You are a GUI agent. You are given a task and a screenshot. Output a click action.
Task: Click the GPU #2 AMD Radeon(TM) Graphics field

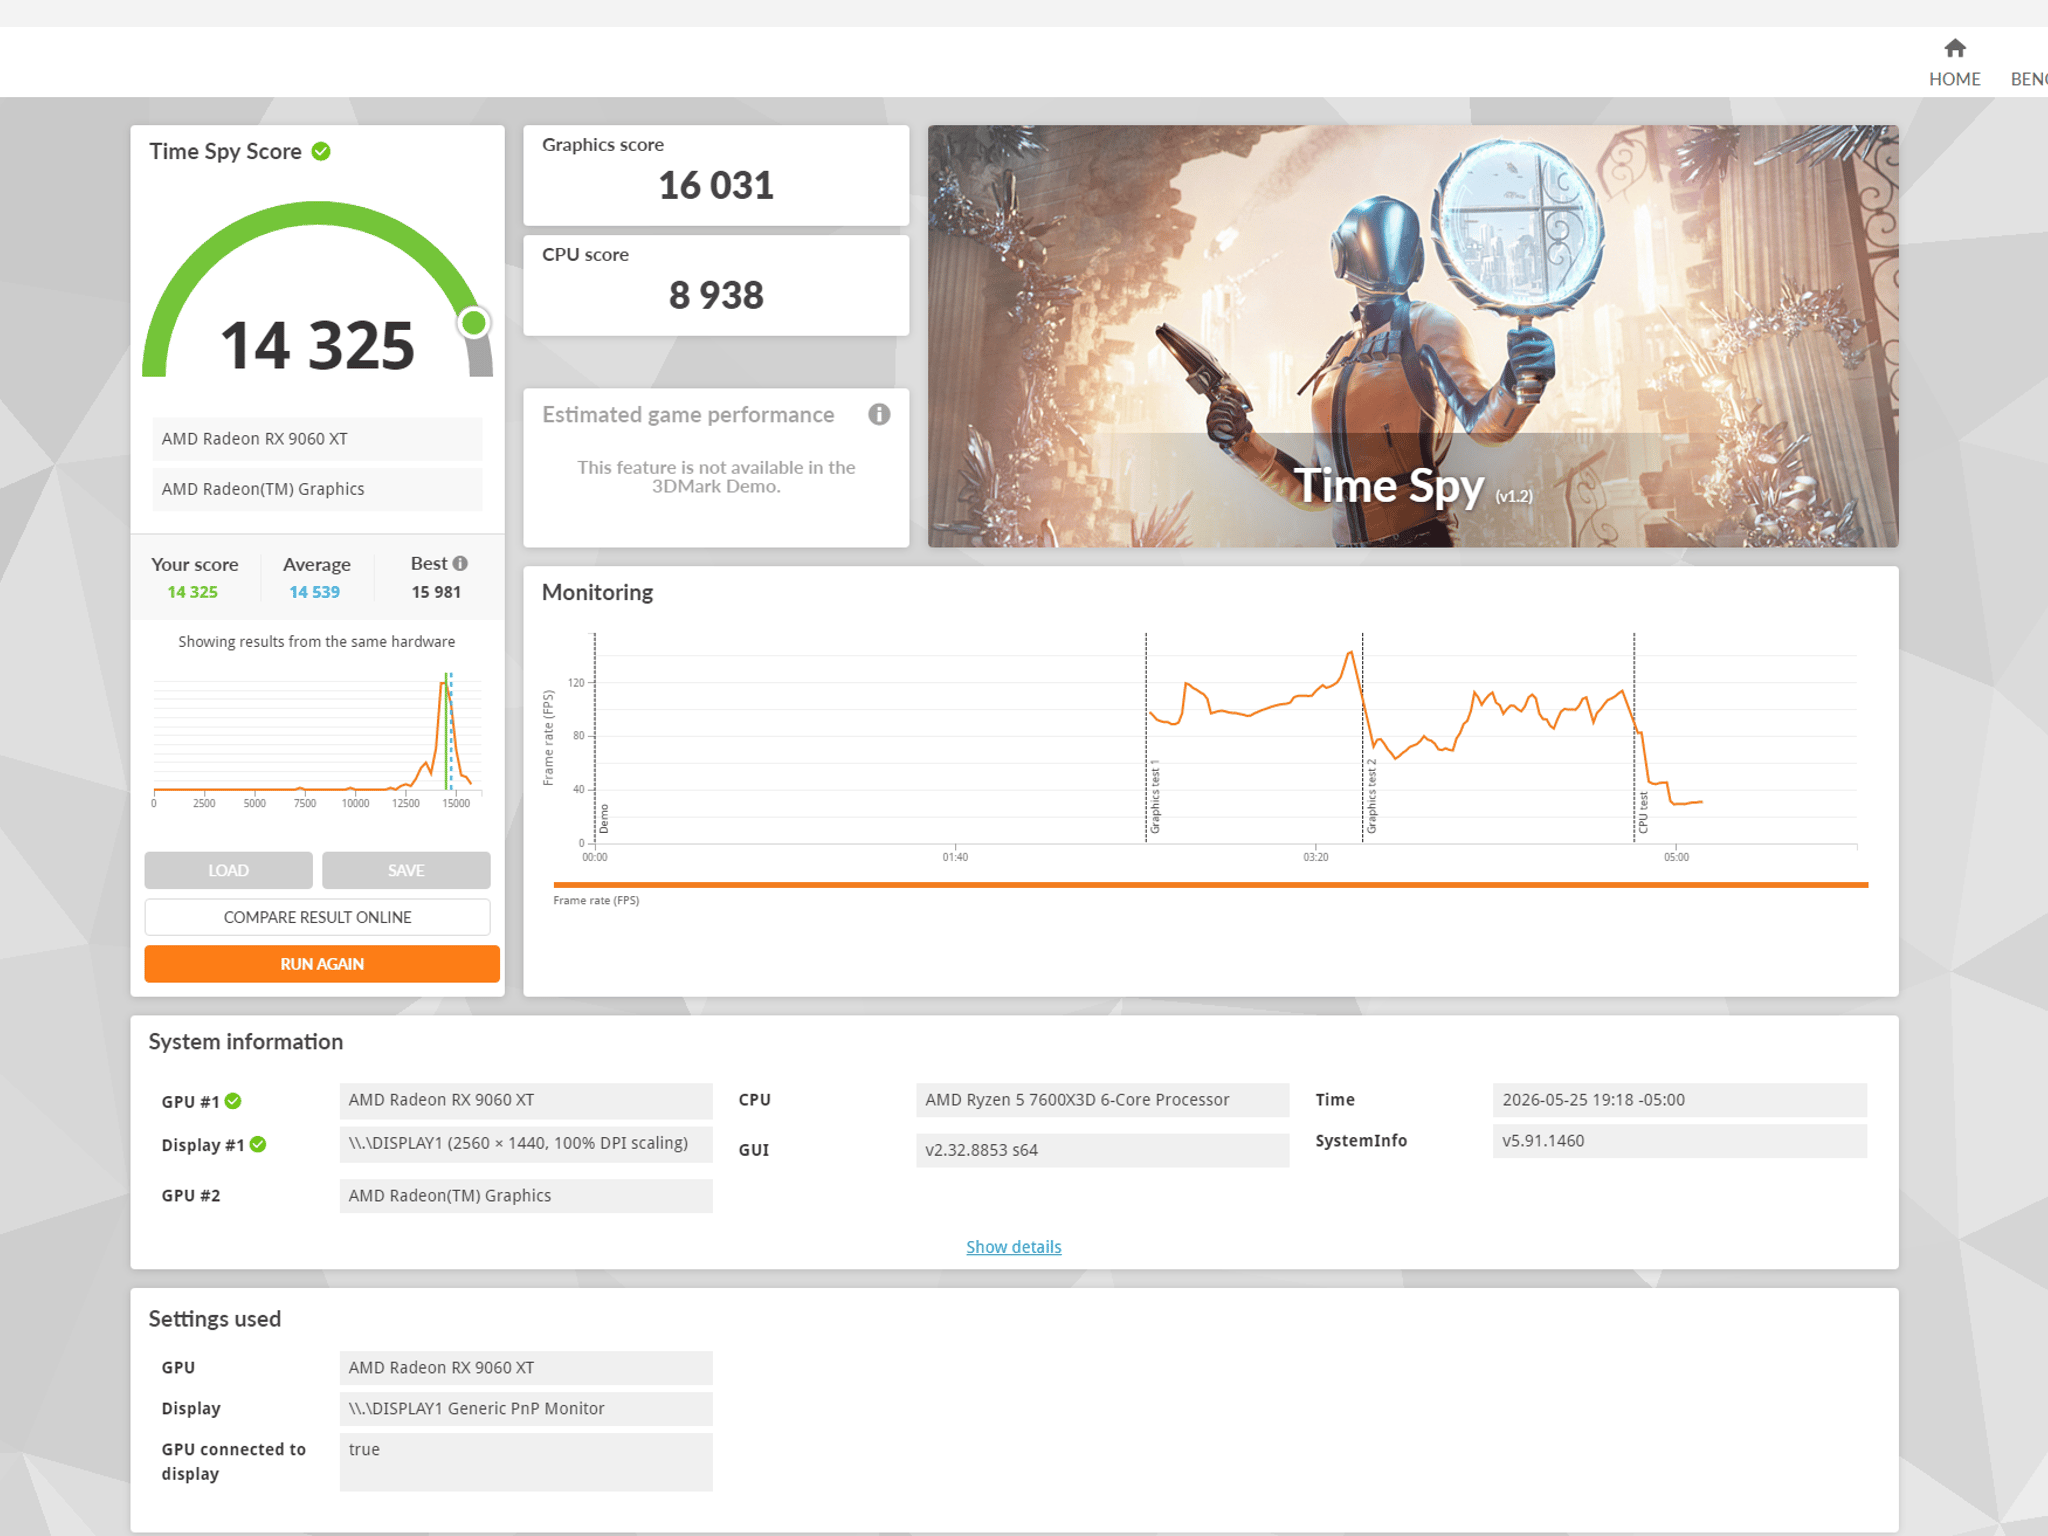[526, 1196]
